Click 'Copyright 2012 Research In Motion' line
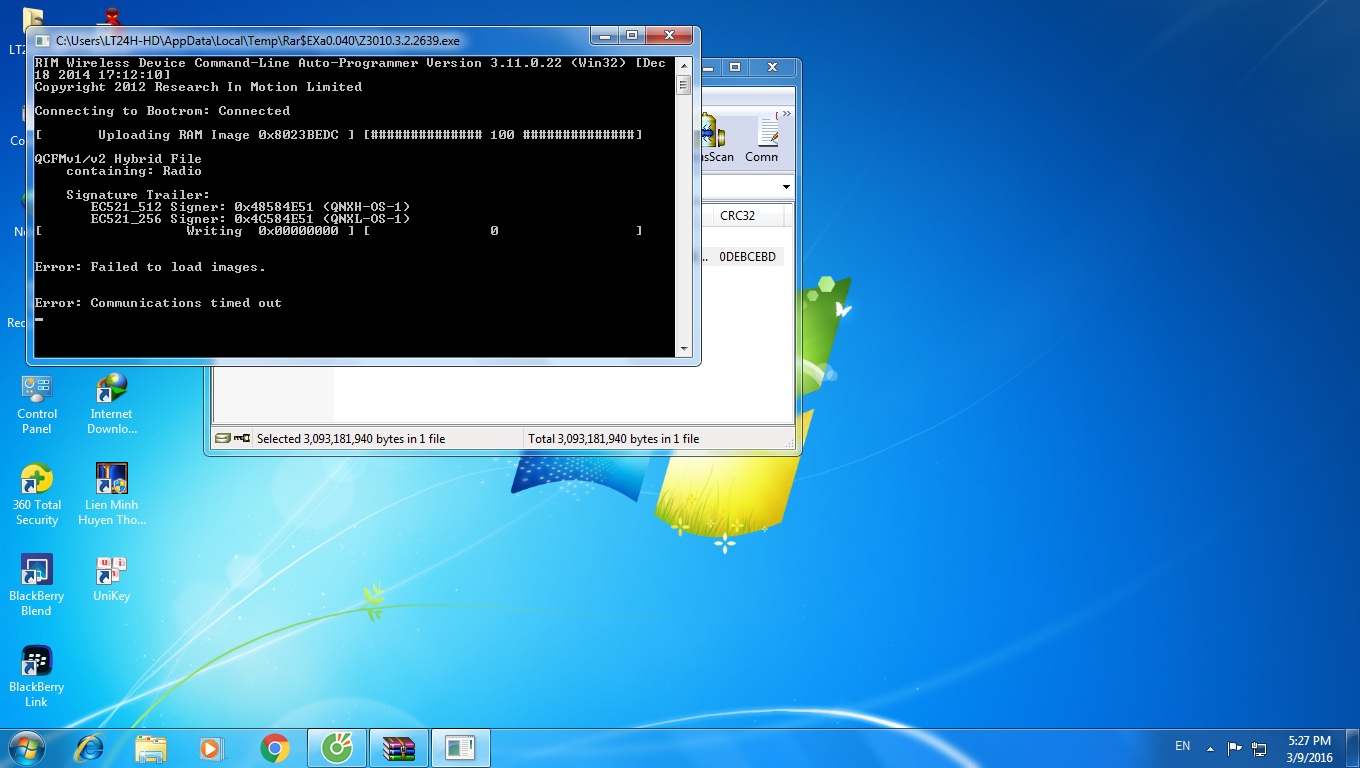Image resolution: width=1360 pixels, height=768 pixels. [x=198, y=87]
